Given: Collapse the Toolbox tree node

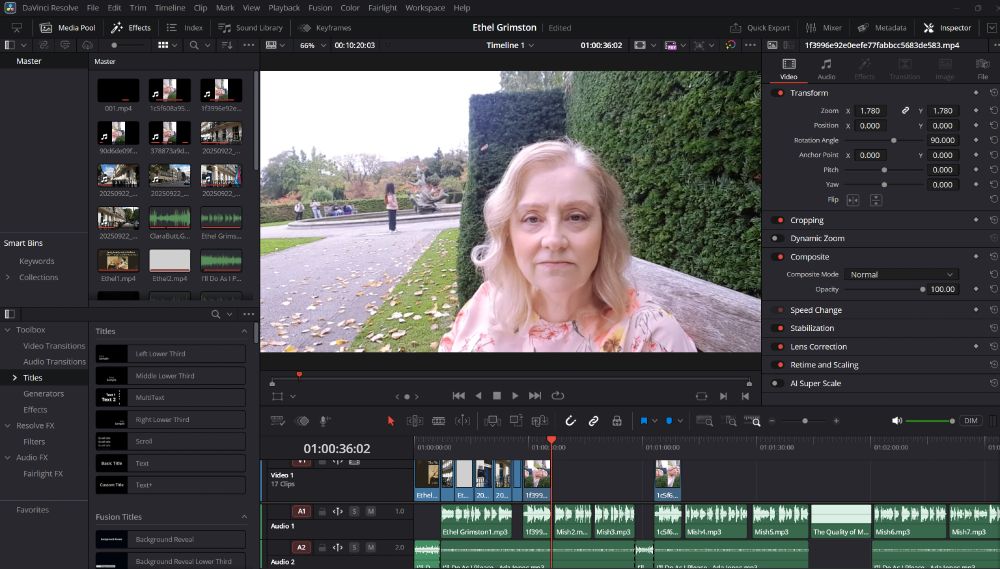Looking at the screenshot, I should point(8,330).
